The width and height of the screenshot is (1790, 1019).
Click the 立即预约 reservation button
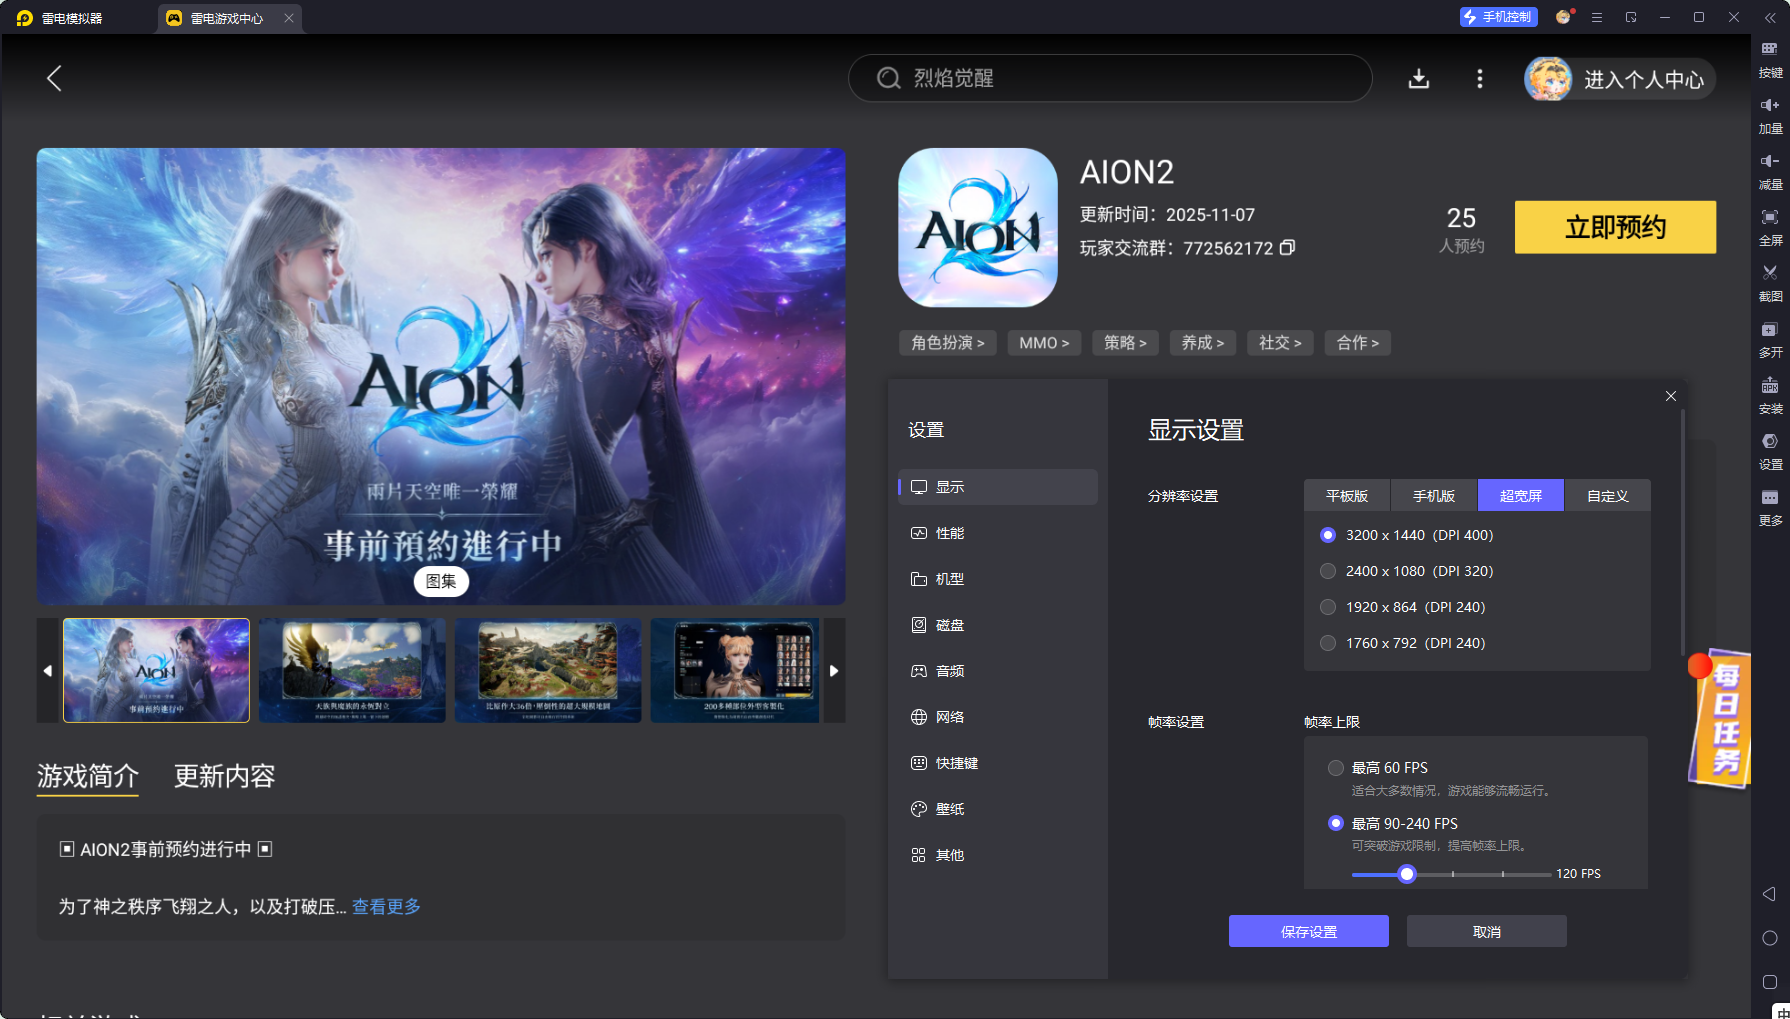[x=1614, y=227]
